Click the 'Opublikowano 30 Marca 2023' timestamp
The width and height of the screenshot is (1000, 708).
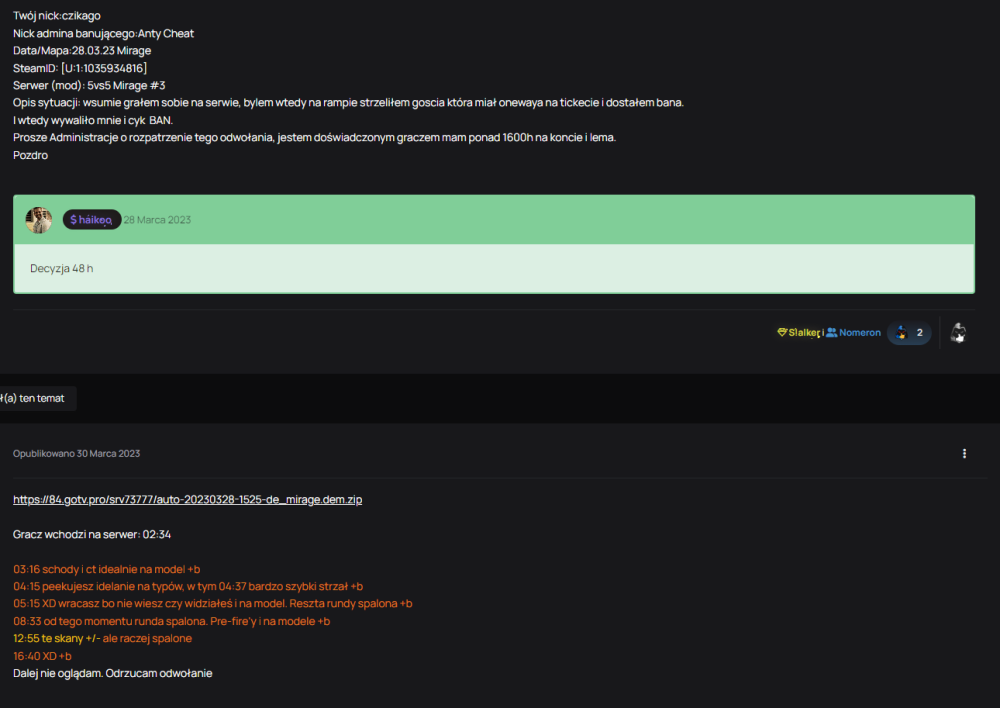[77, 454]
